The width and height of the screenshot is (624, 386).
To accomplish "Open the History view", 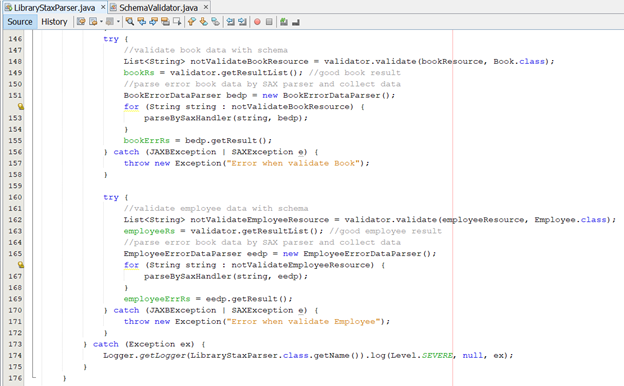I will 54,22.
